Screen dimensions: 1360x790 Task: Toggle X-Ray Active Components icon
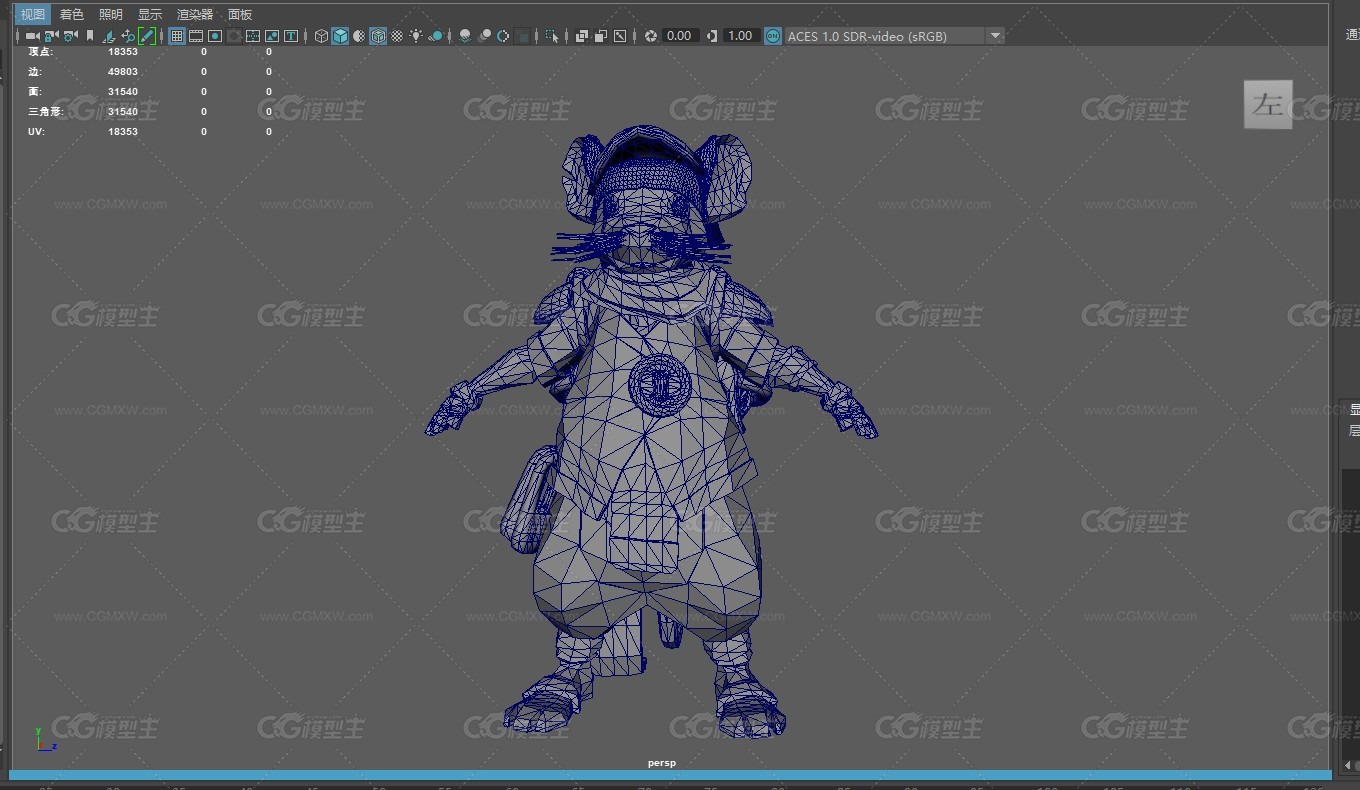pos(601,36)
